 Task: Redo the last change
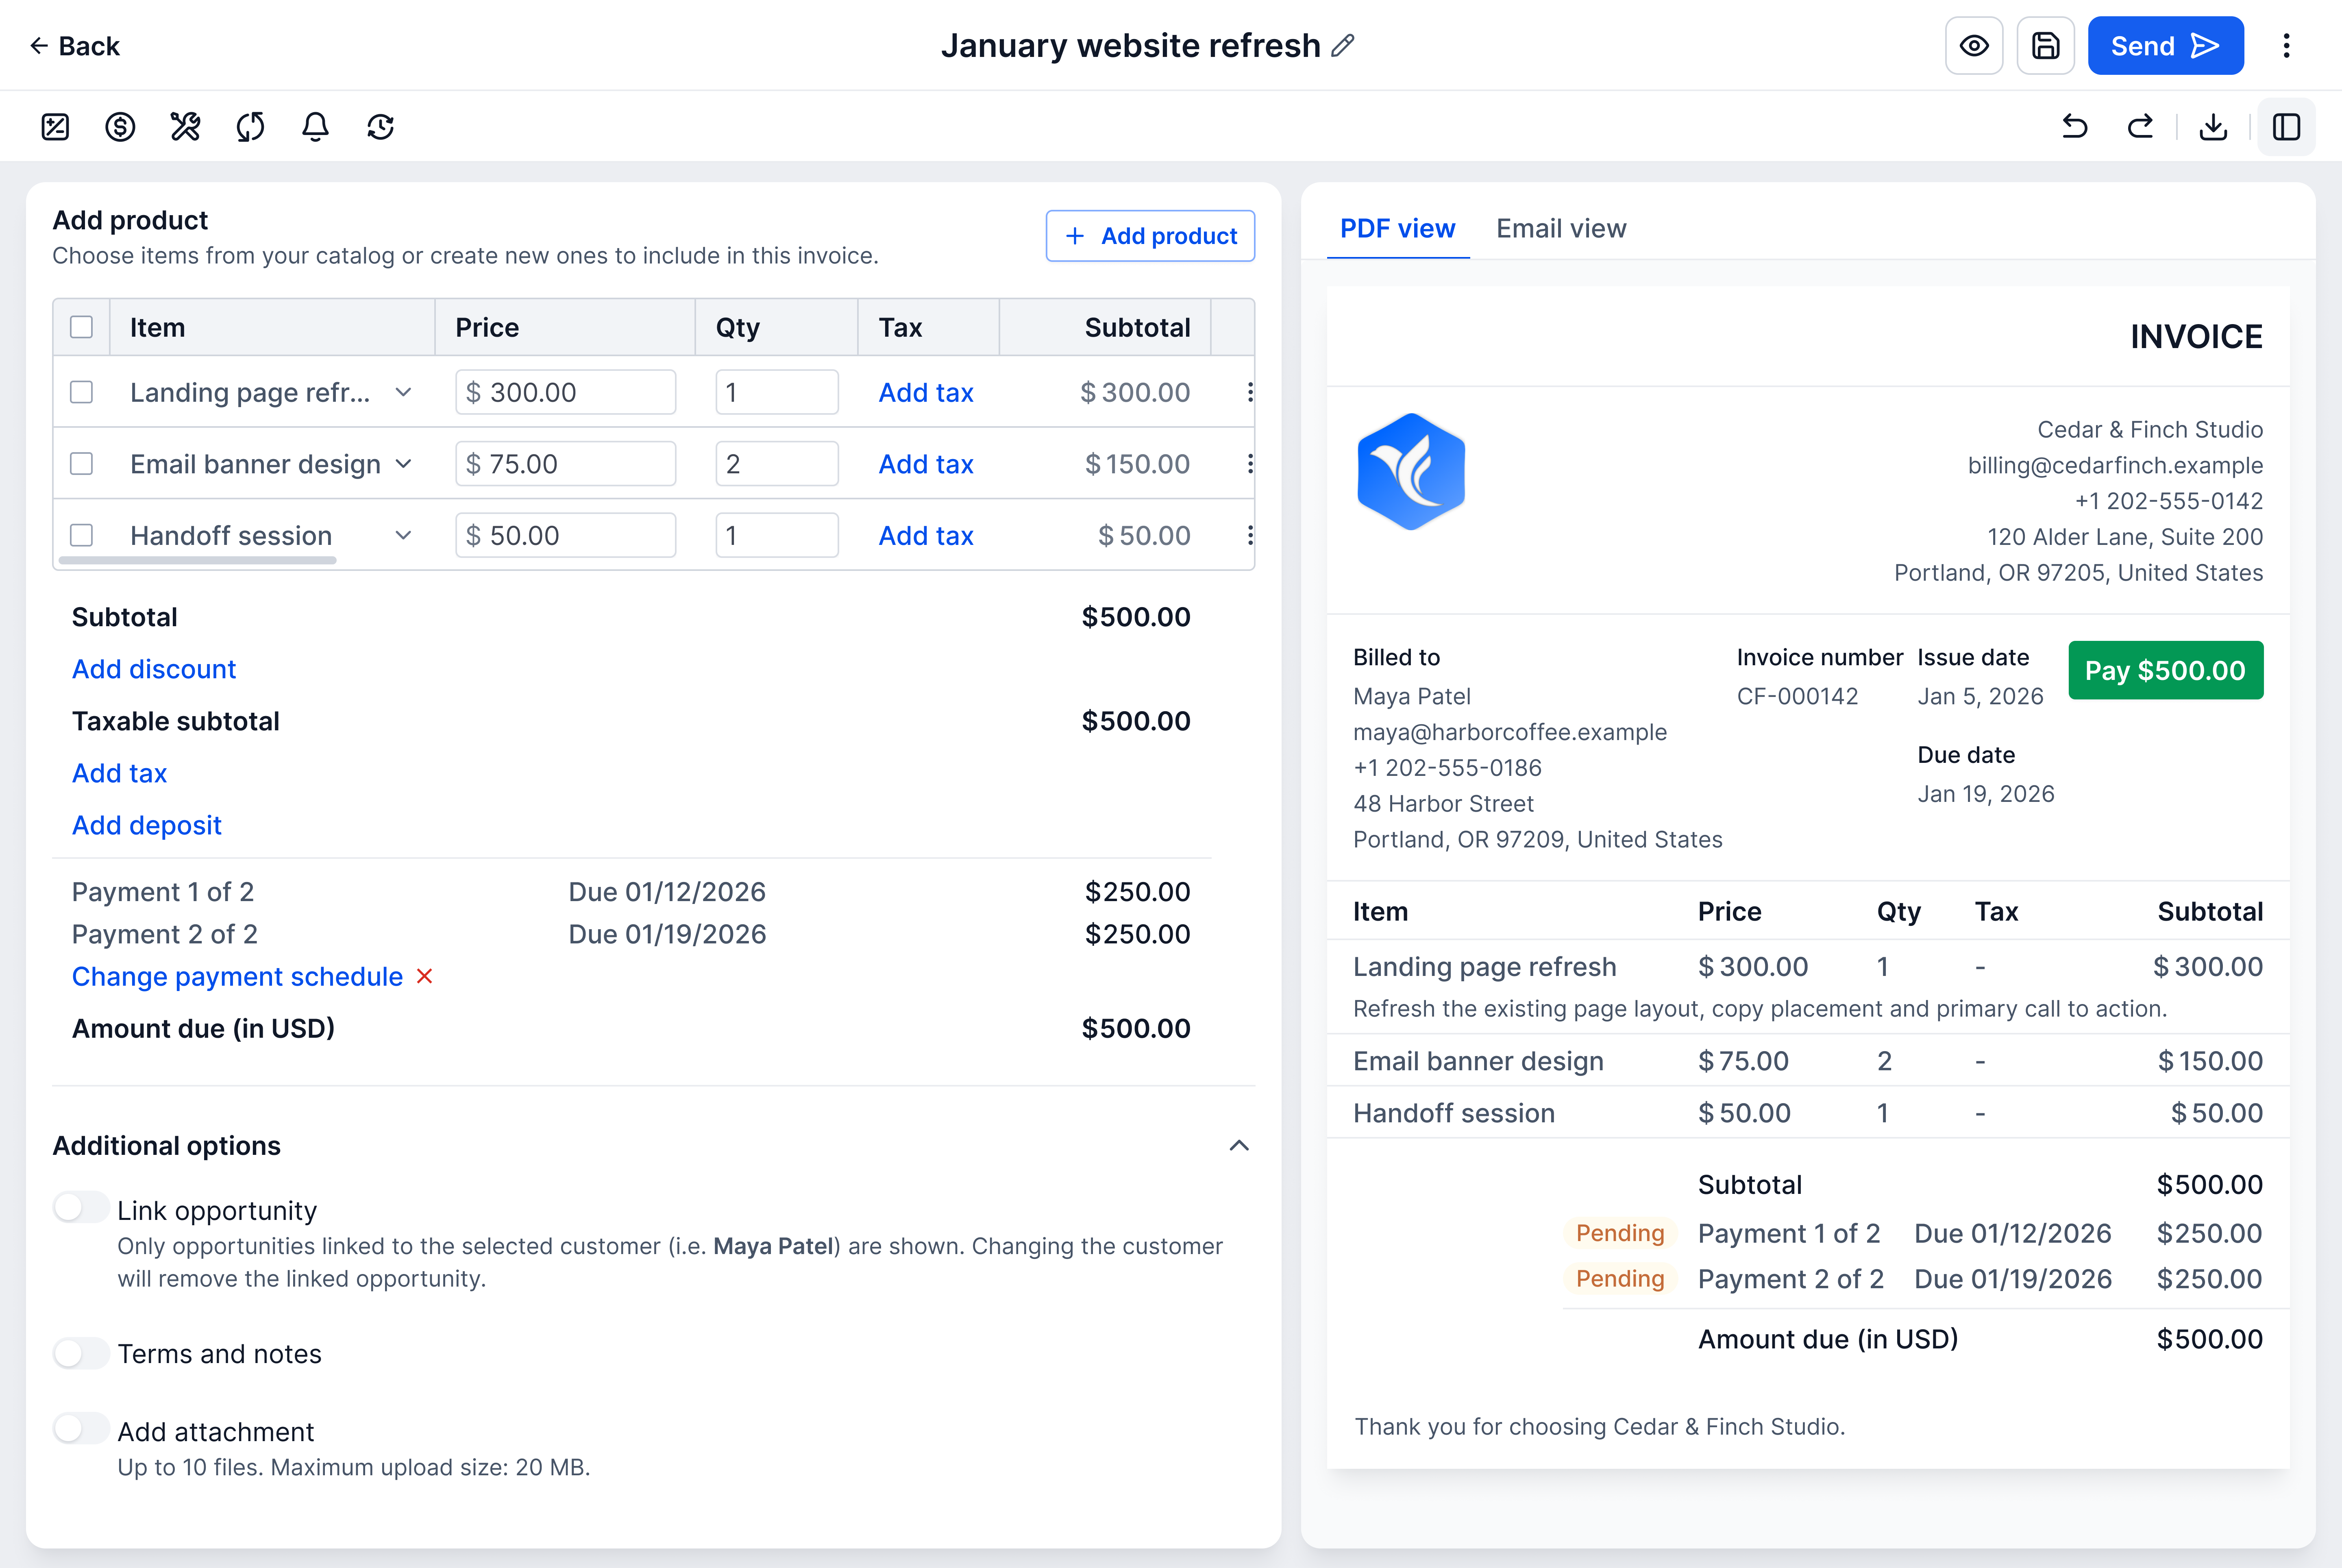[x=2140, y=127]
